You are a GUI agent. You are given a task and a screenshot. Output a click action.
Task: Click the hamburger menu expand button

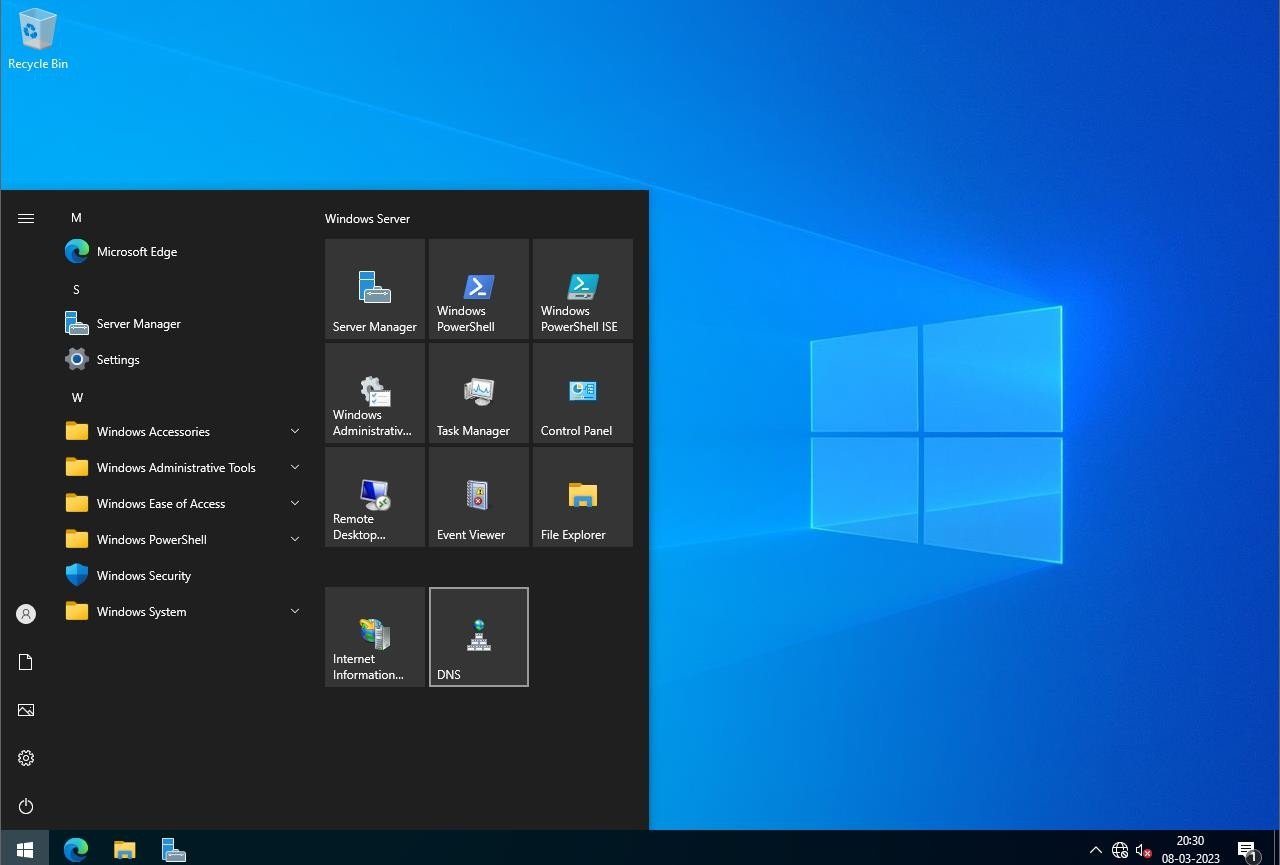coord(26,218)
